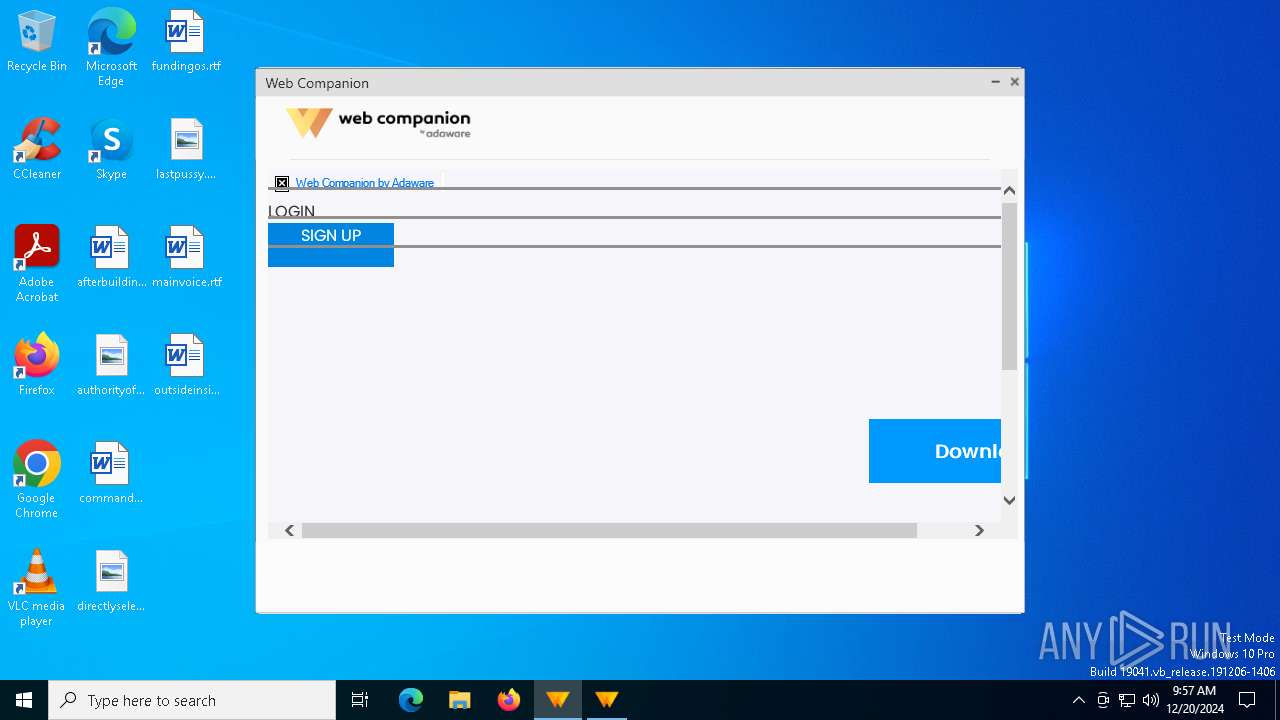
Task: Click the taskbar search box
Action: [x=192, y=700]
